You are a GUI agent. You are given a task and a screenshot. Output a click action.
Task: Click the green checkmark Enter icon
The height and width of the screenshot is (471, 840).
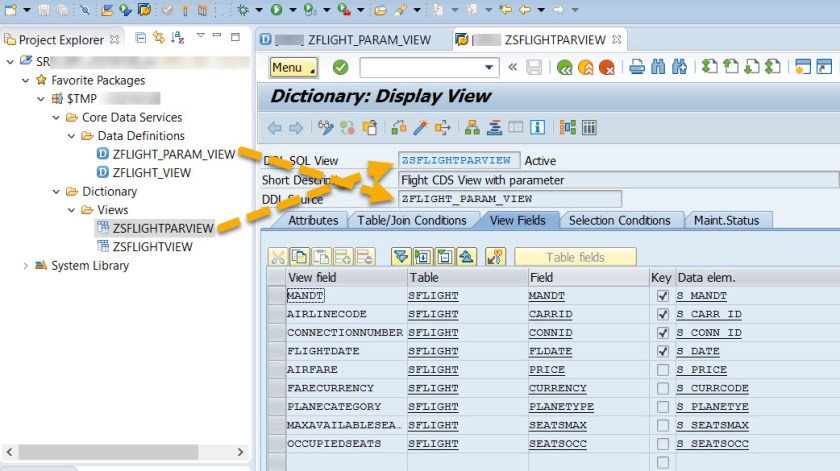340,68
